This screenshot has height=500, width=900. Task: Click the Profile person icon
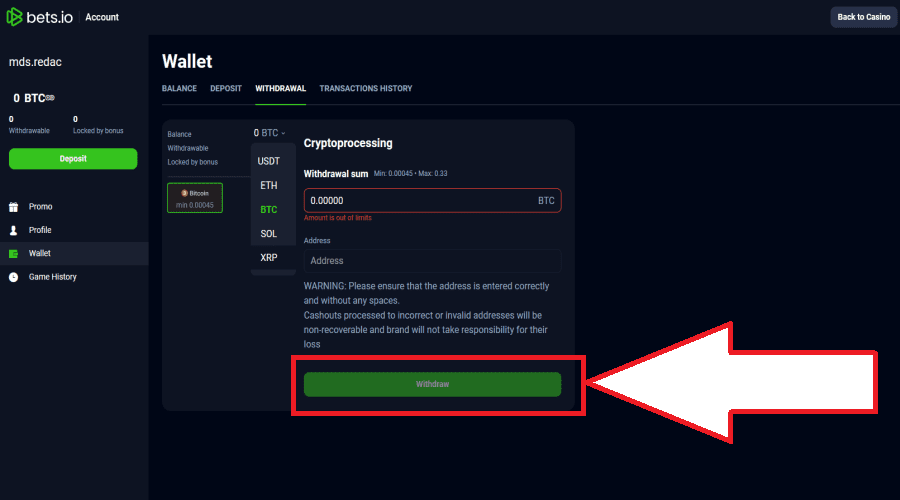tap(13, 230)
